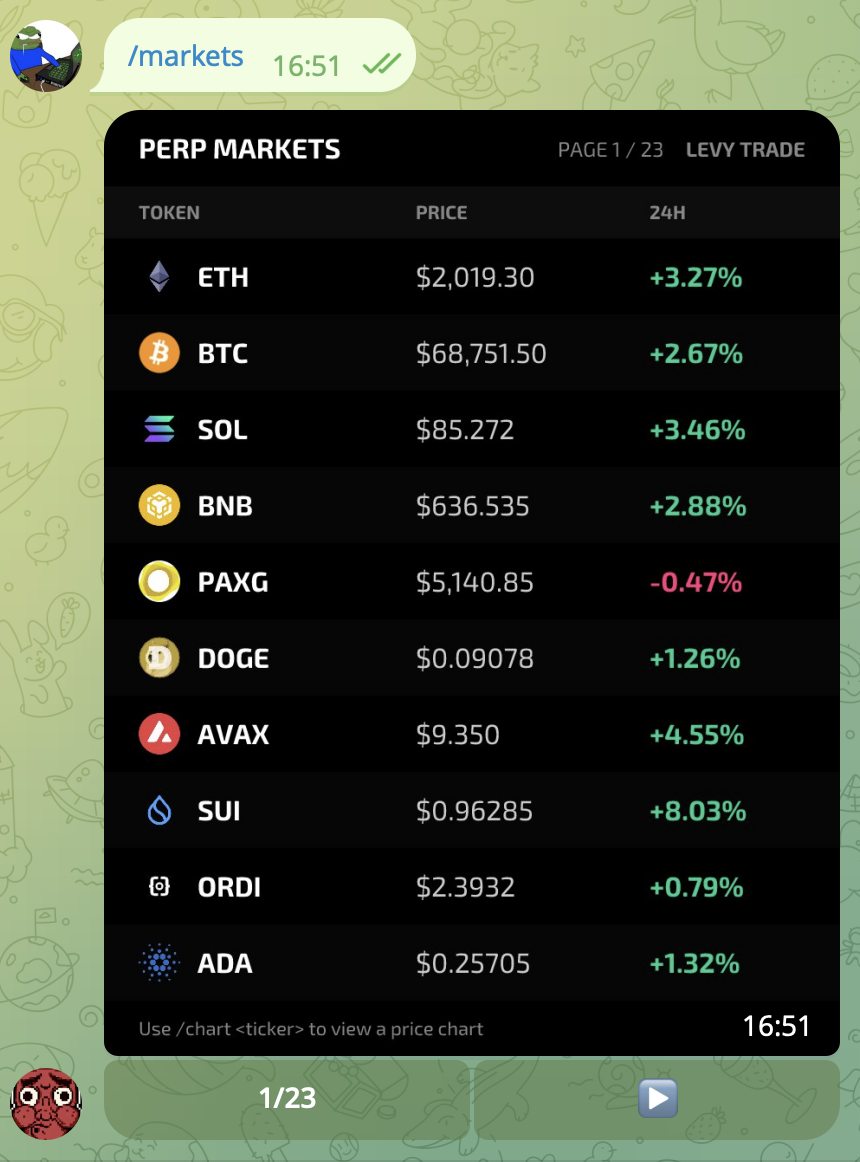This screenshot has width=860, height=1162.
Task: Select the ETH token icon
Action: coord(159,277)
